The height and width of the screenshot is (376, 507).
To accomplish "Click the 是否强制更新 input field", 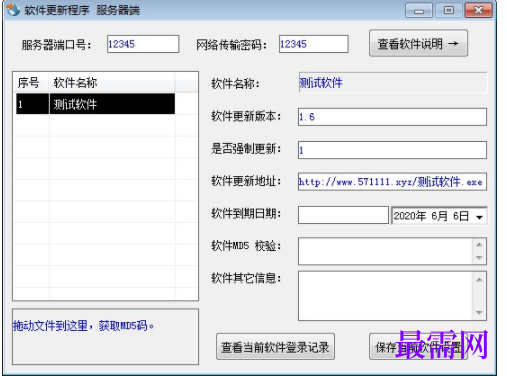I will [392, 150].
